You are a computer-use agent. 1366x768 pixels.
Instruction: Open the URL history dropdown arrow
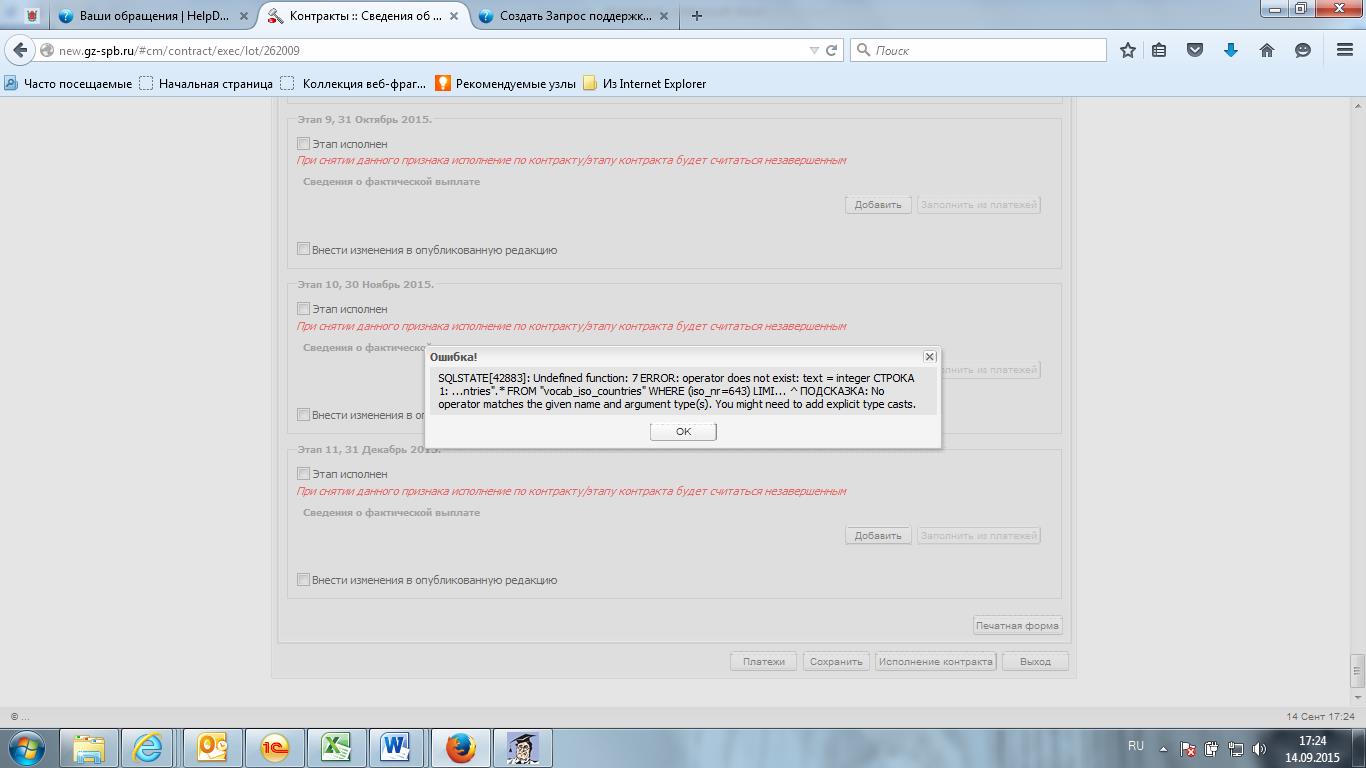coord(814,50)
